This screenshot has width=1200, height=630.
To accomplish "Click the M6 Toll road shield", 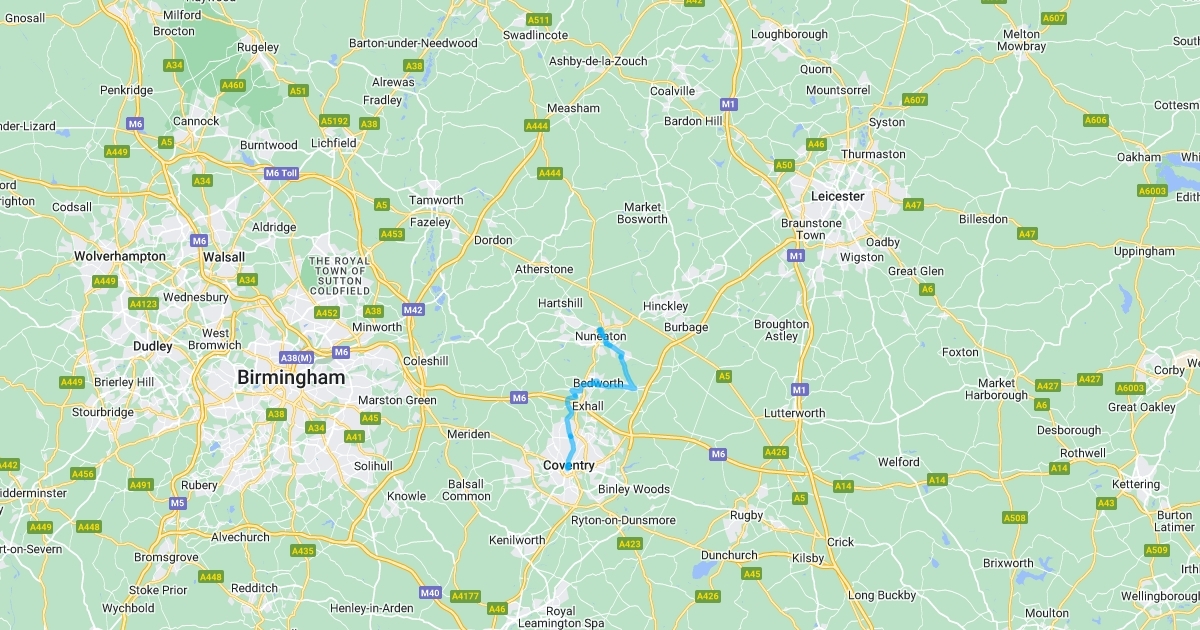I will 282,173.
